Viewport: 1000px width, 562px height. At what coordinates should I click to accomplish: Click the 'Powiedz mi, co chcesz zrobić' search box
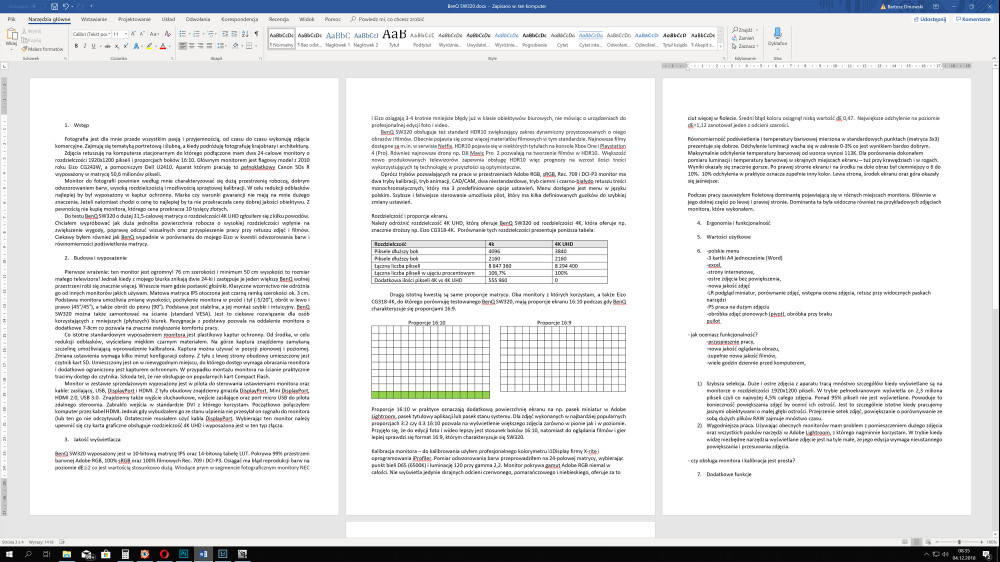click(387, 19)
